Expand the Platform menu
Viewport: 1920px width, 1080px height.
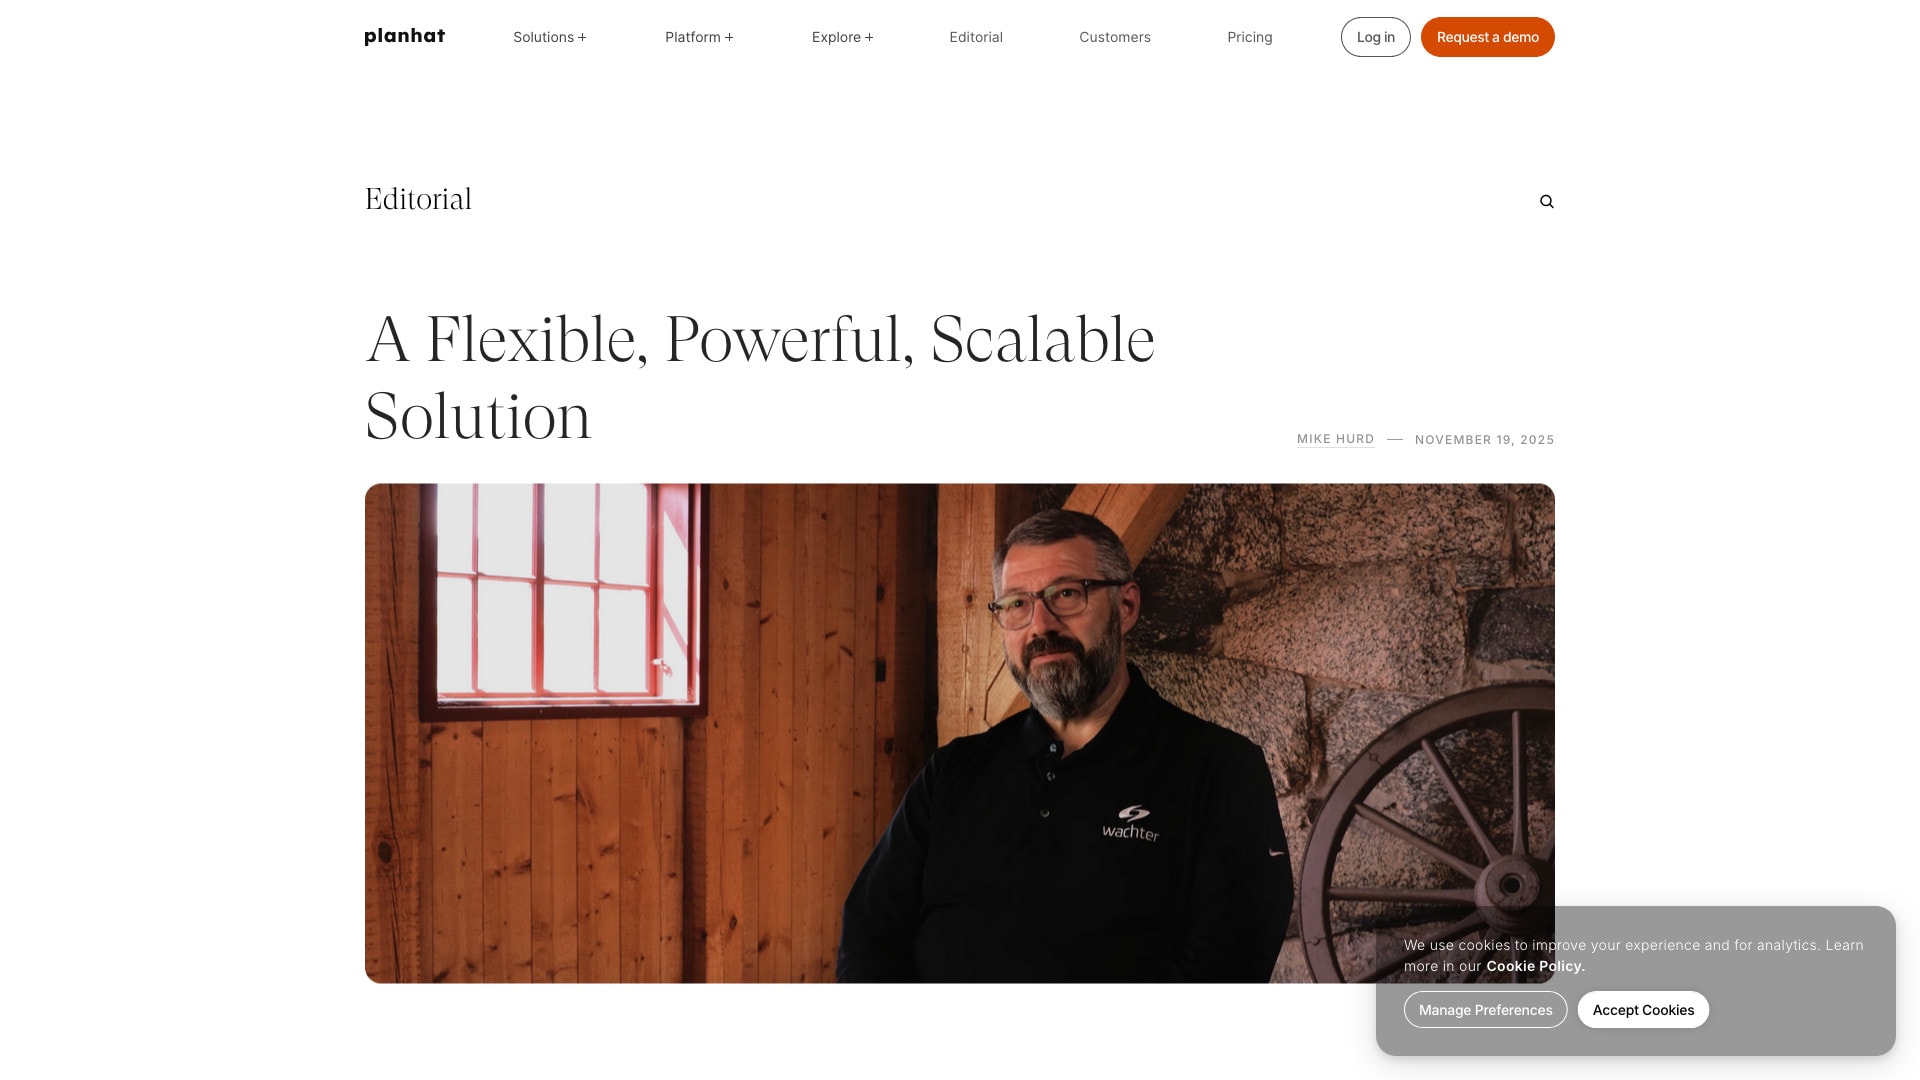699,37
